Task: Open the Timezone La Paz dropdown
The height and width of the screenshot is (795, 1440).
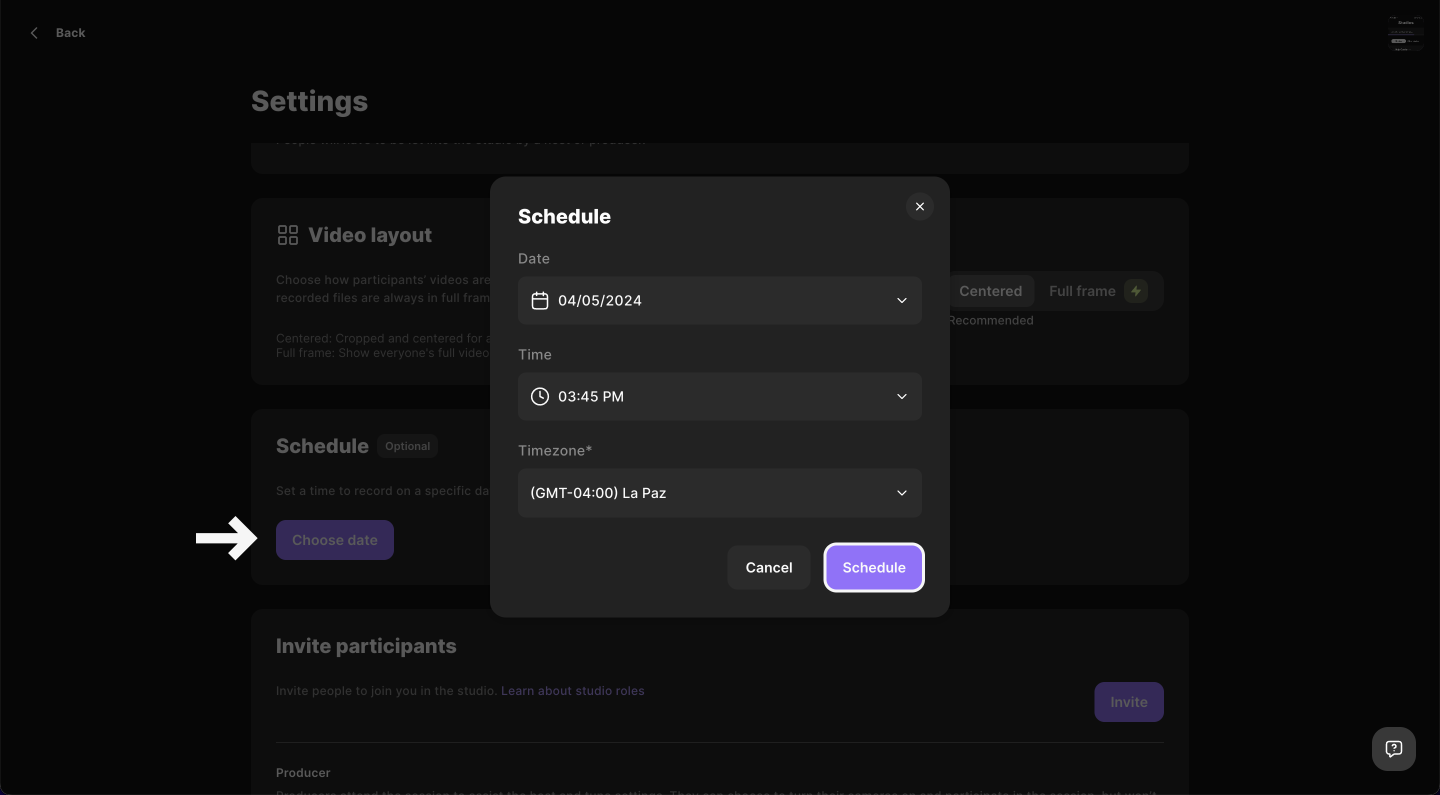Action: (x=720, y=493)
